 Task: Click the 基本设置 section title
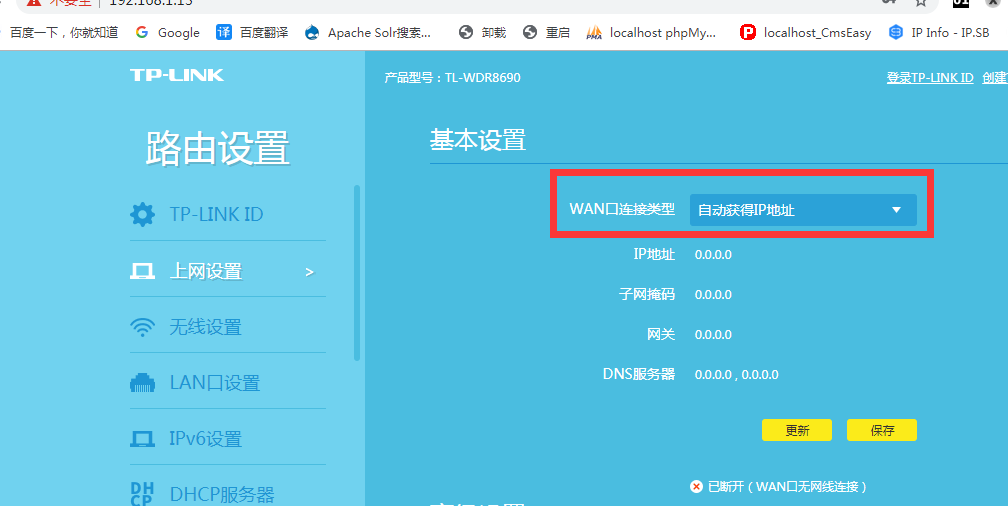478,140
